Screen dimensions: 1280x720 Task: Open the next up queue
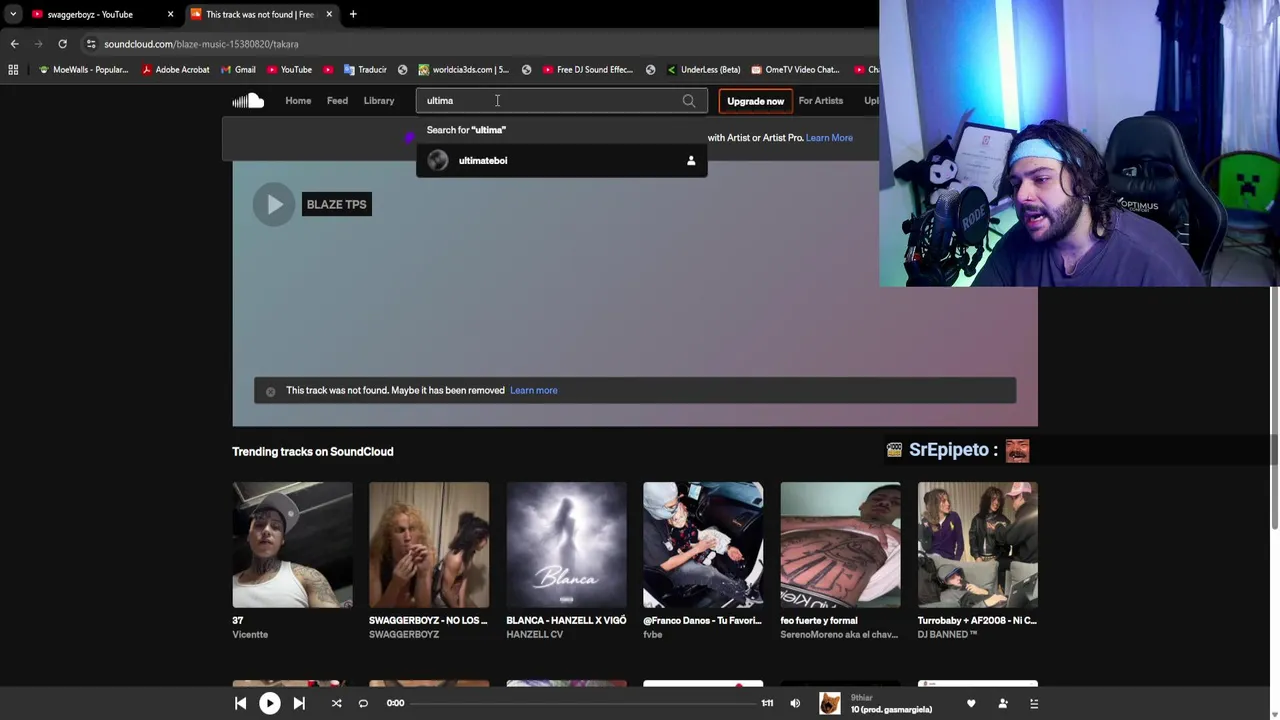(x=1034, y=703)
